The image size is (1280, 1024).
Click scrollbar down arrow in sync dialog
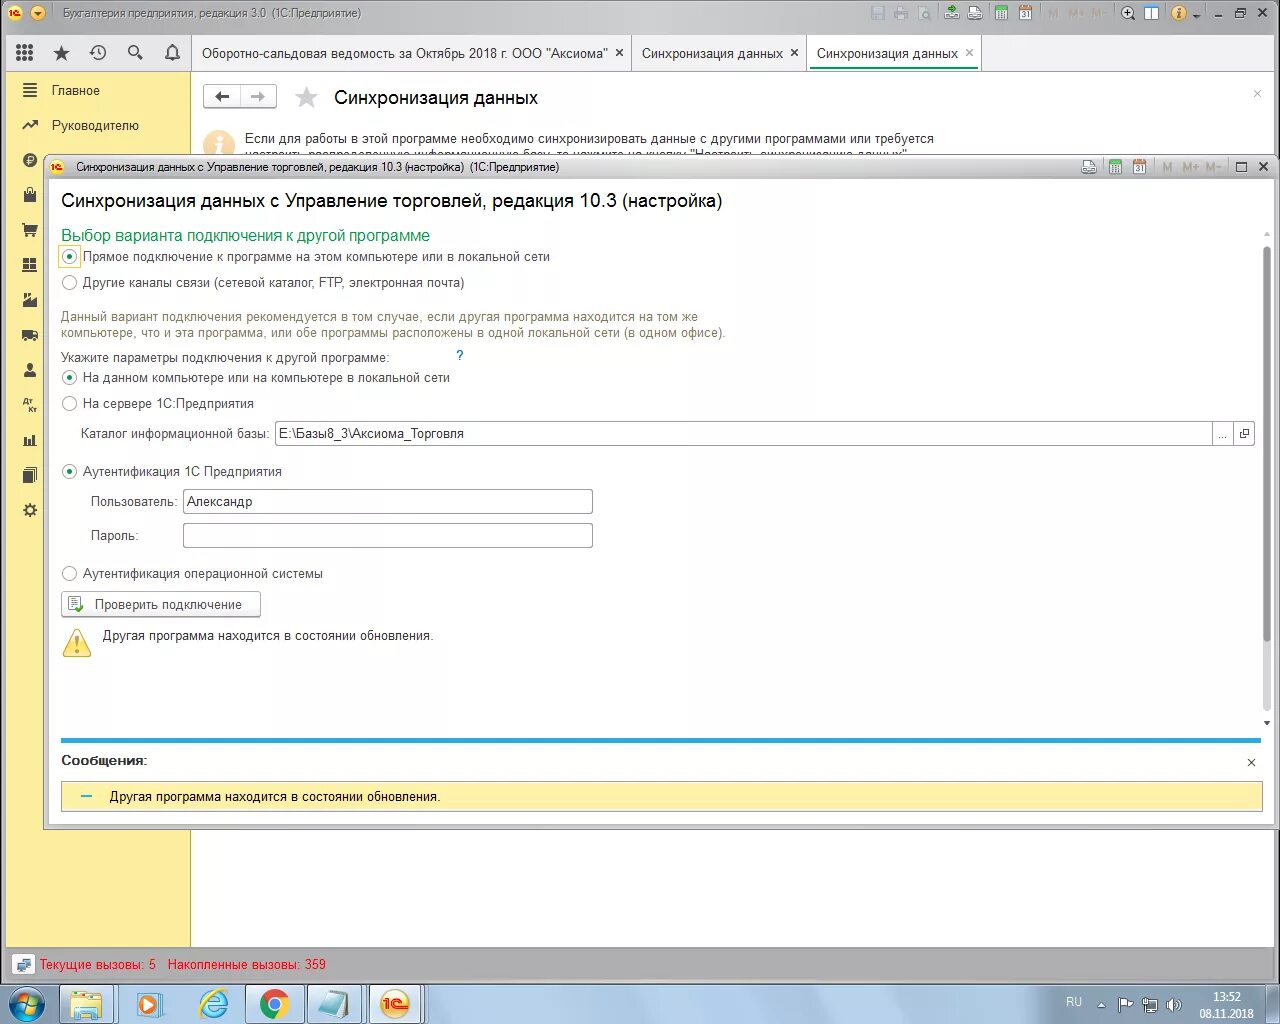click(x=1267, y=722)
